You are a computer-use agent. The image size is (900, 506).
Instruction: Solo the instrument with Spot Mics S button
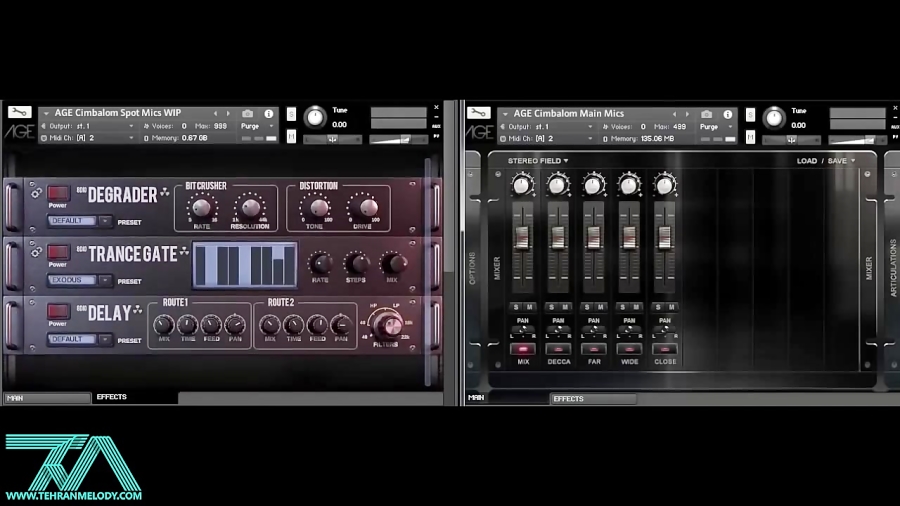[291, 114]
